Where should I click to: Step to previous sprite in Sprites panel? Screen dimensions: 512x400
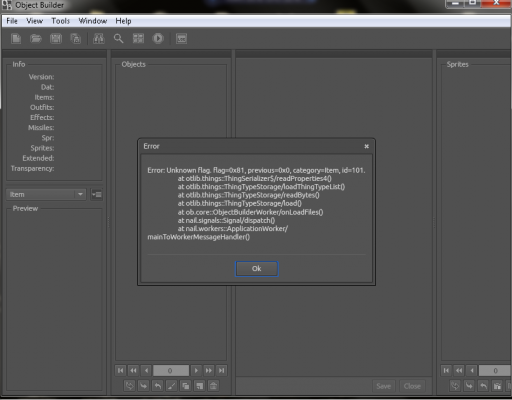click(x=472, y=370)
